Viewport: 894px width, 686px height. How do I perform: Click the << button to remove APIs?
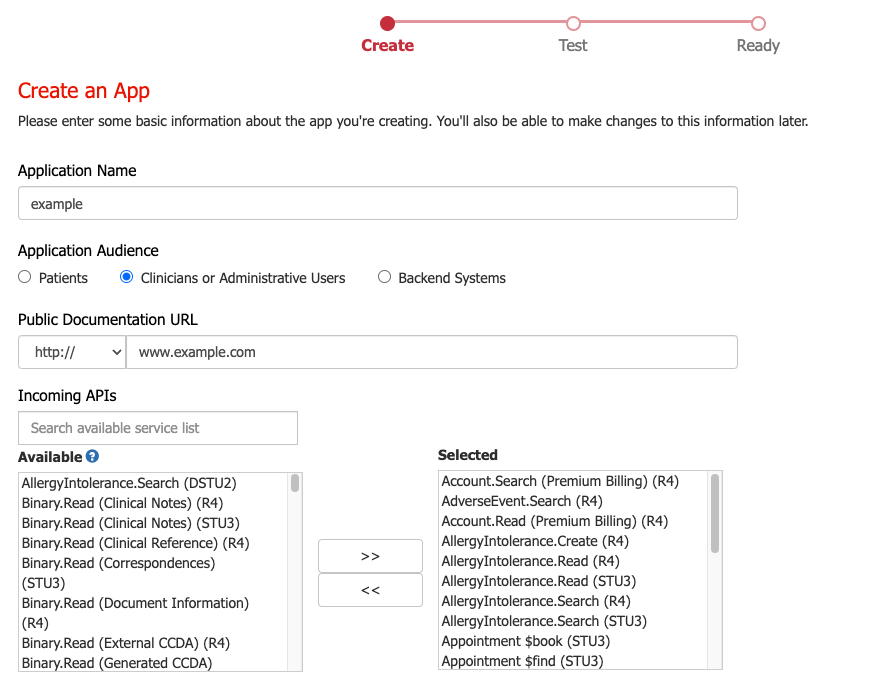[370, 590]
